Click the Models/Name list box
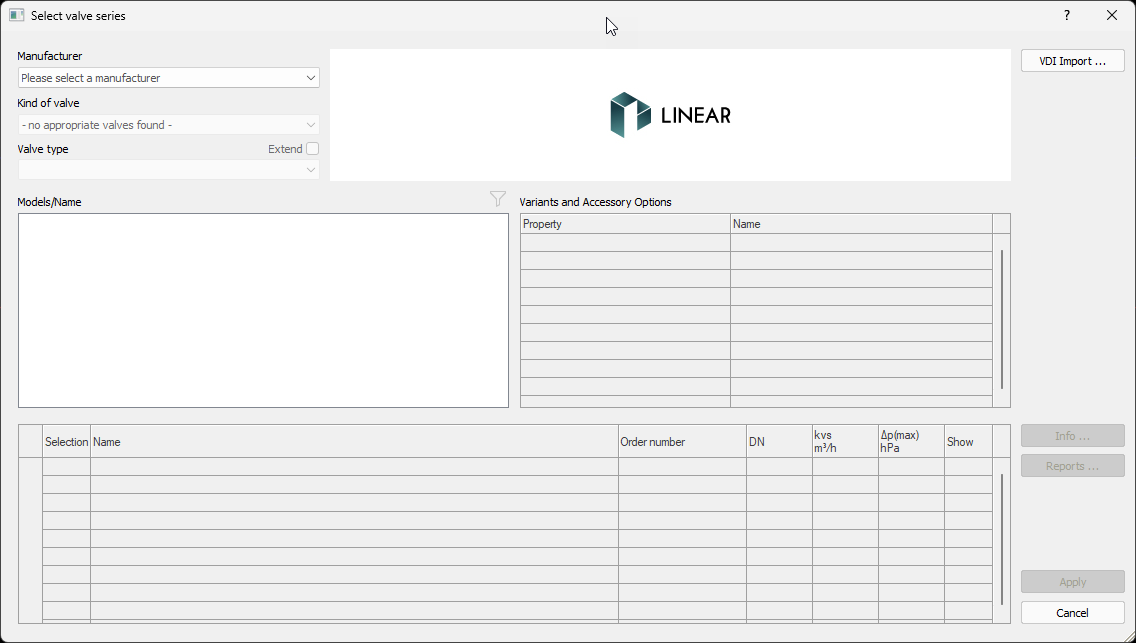The height and width of the screenshot is (643, 1136). pos(263,311)
